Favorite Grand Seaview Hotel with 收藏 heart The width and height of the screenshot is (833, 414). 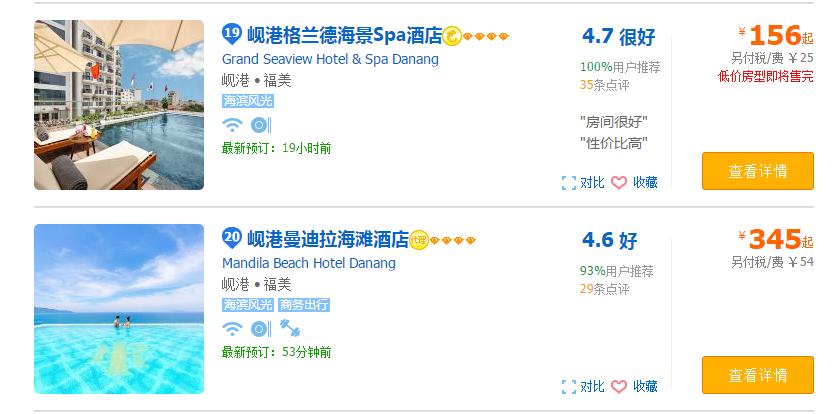click(x=634, y=182)
